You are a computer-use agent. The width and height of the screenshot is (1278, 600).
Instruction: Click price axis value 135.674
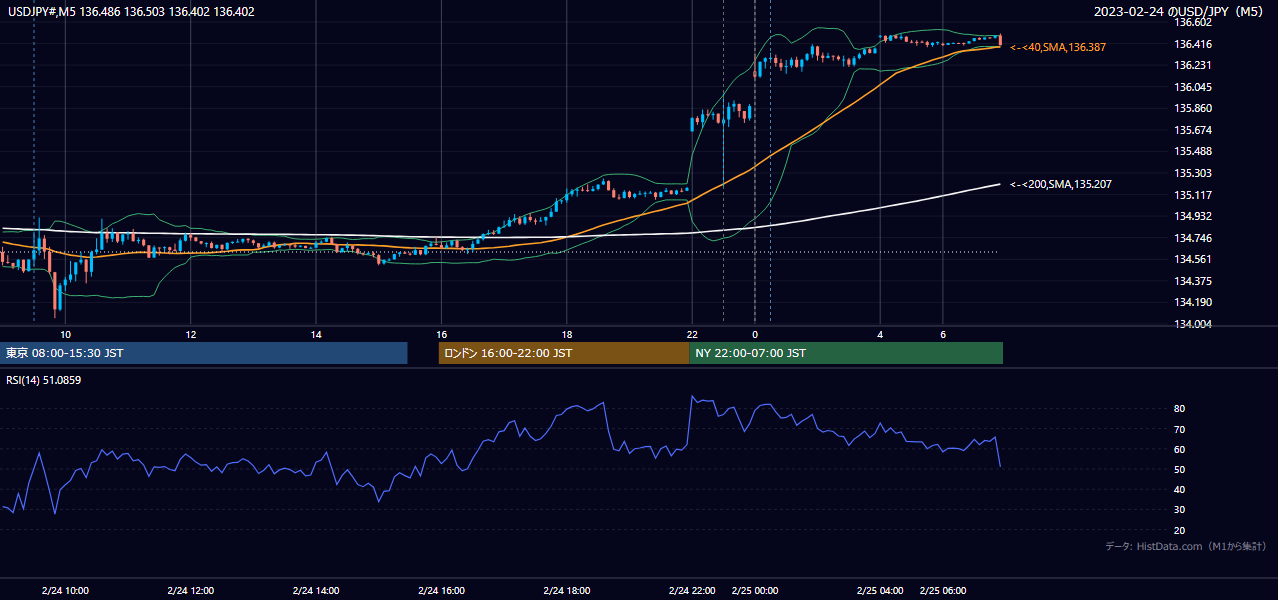point(1193,130)
